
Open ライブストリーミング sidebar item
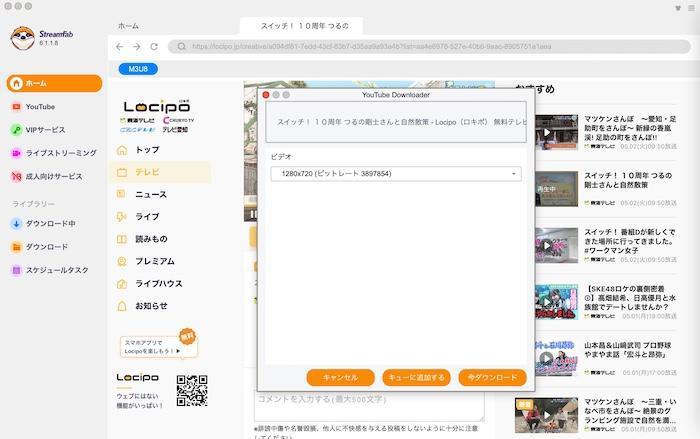click(x=54, y=153)
